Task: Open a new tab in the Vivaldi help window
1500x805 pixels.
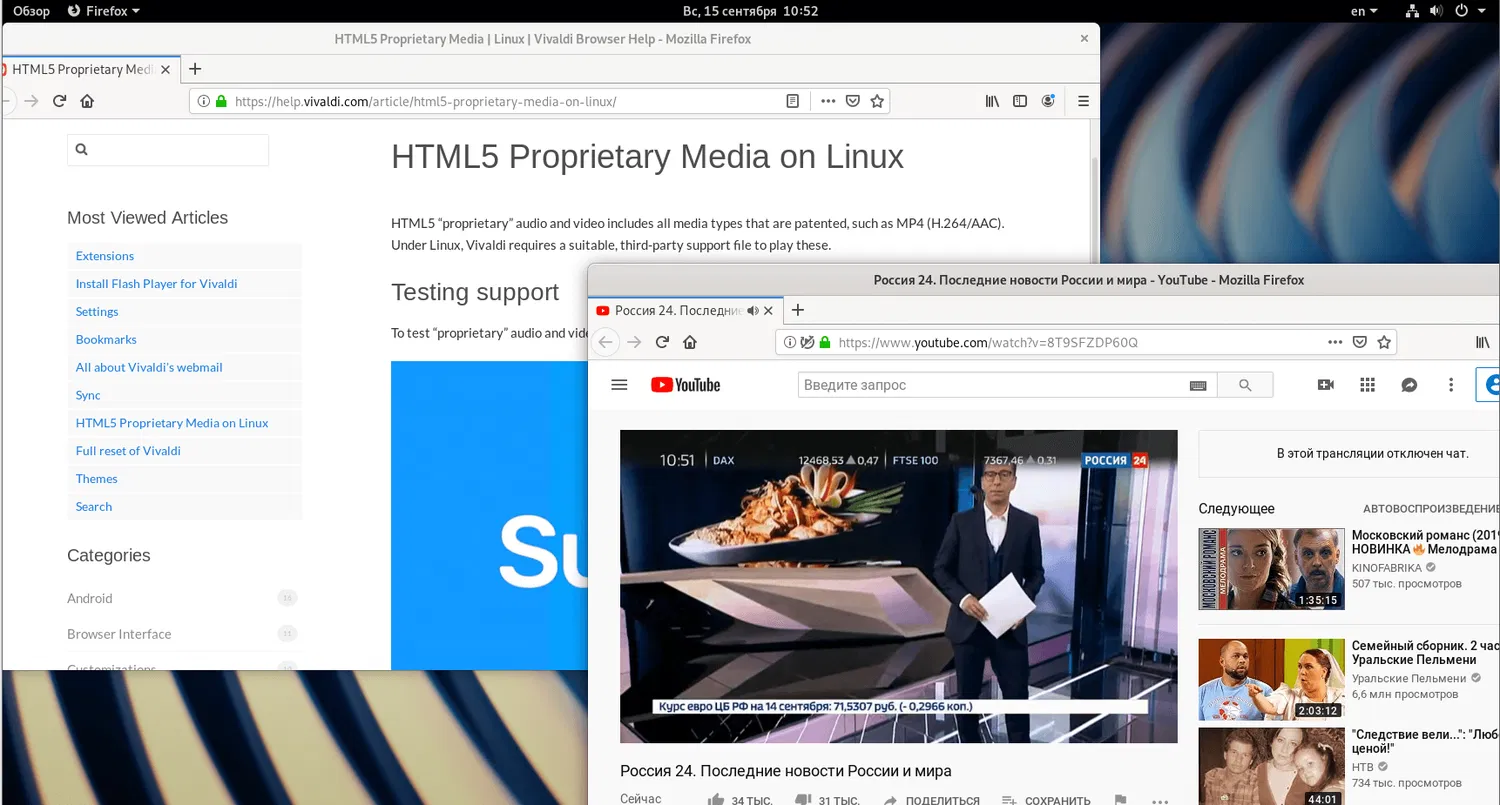Action: coord(195,69)
